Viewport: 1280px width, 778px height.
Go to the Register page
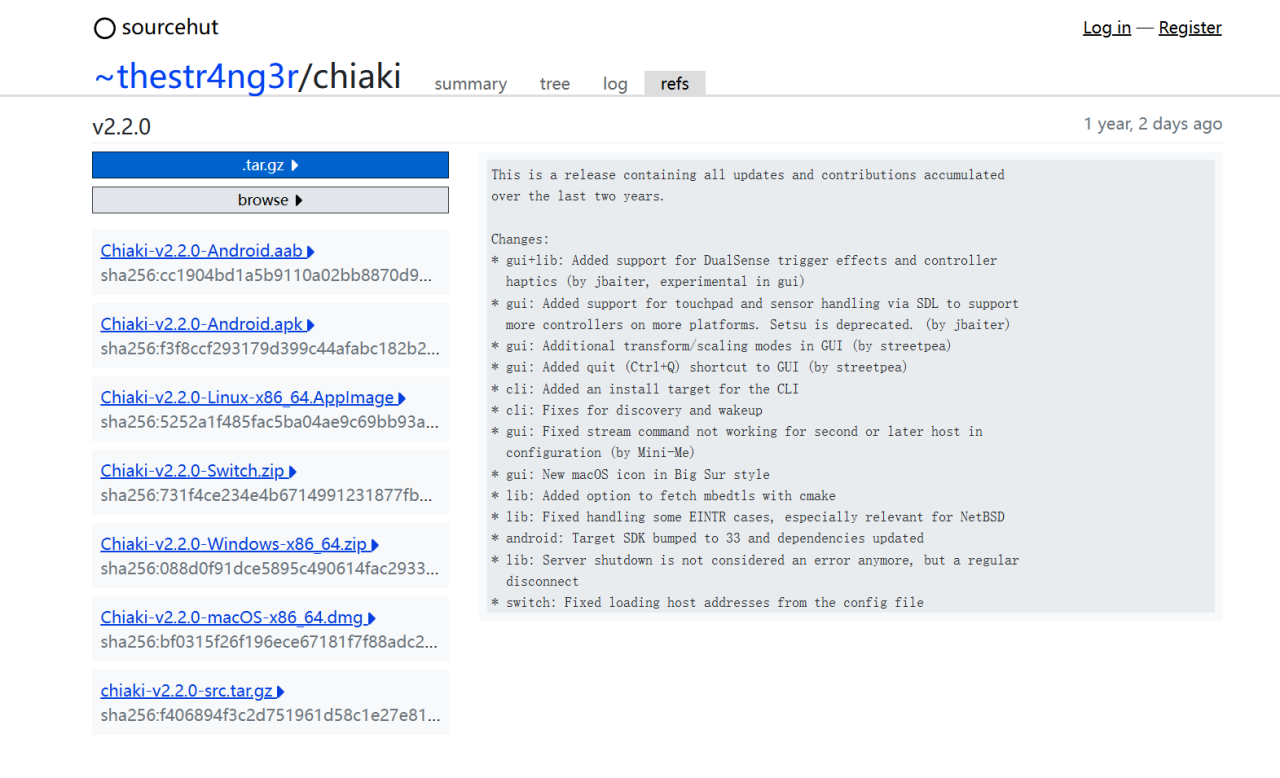[x=1190, y=28]
